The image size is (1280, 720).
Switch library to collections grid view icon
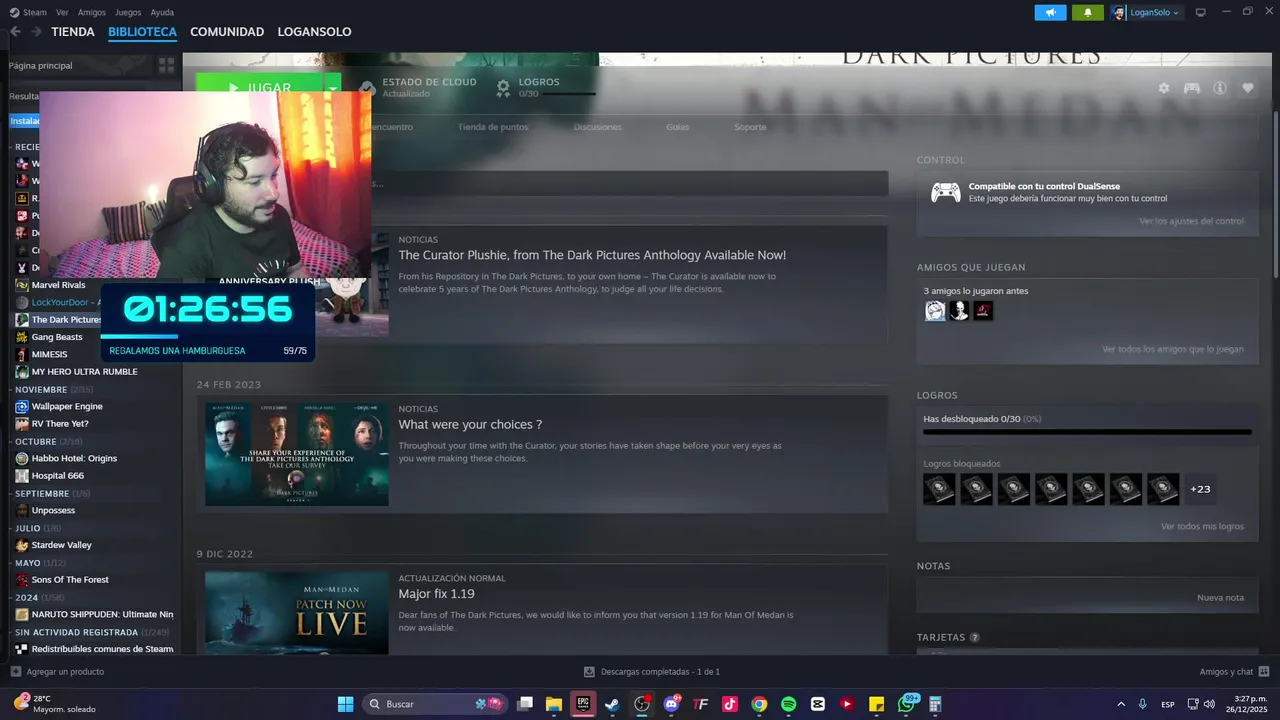pos(166,65)
